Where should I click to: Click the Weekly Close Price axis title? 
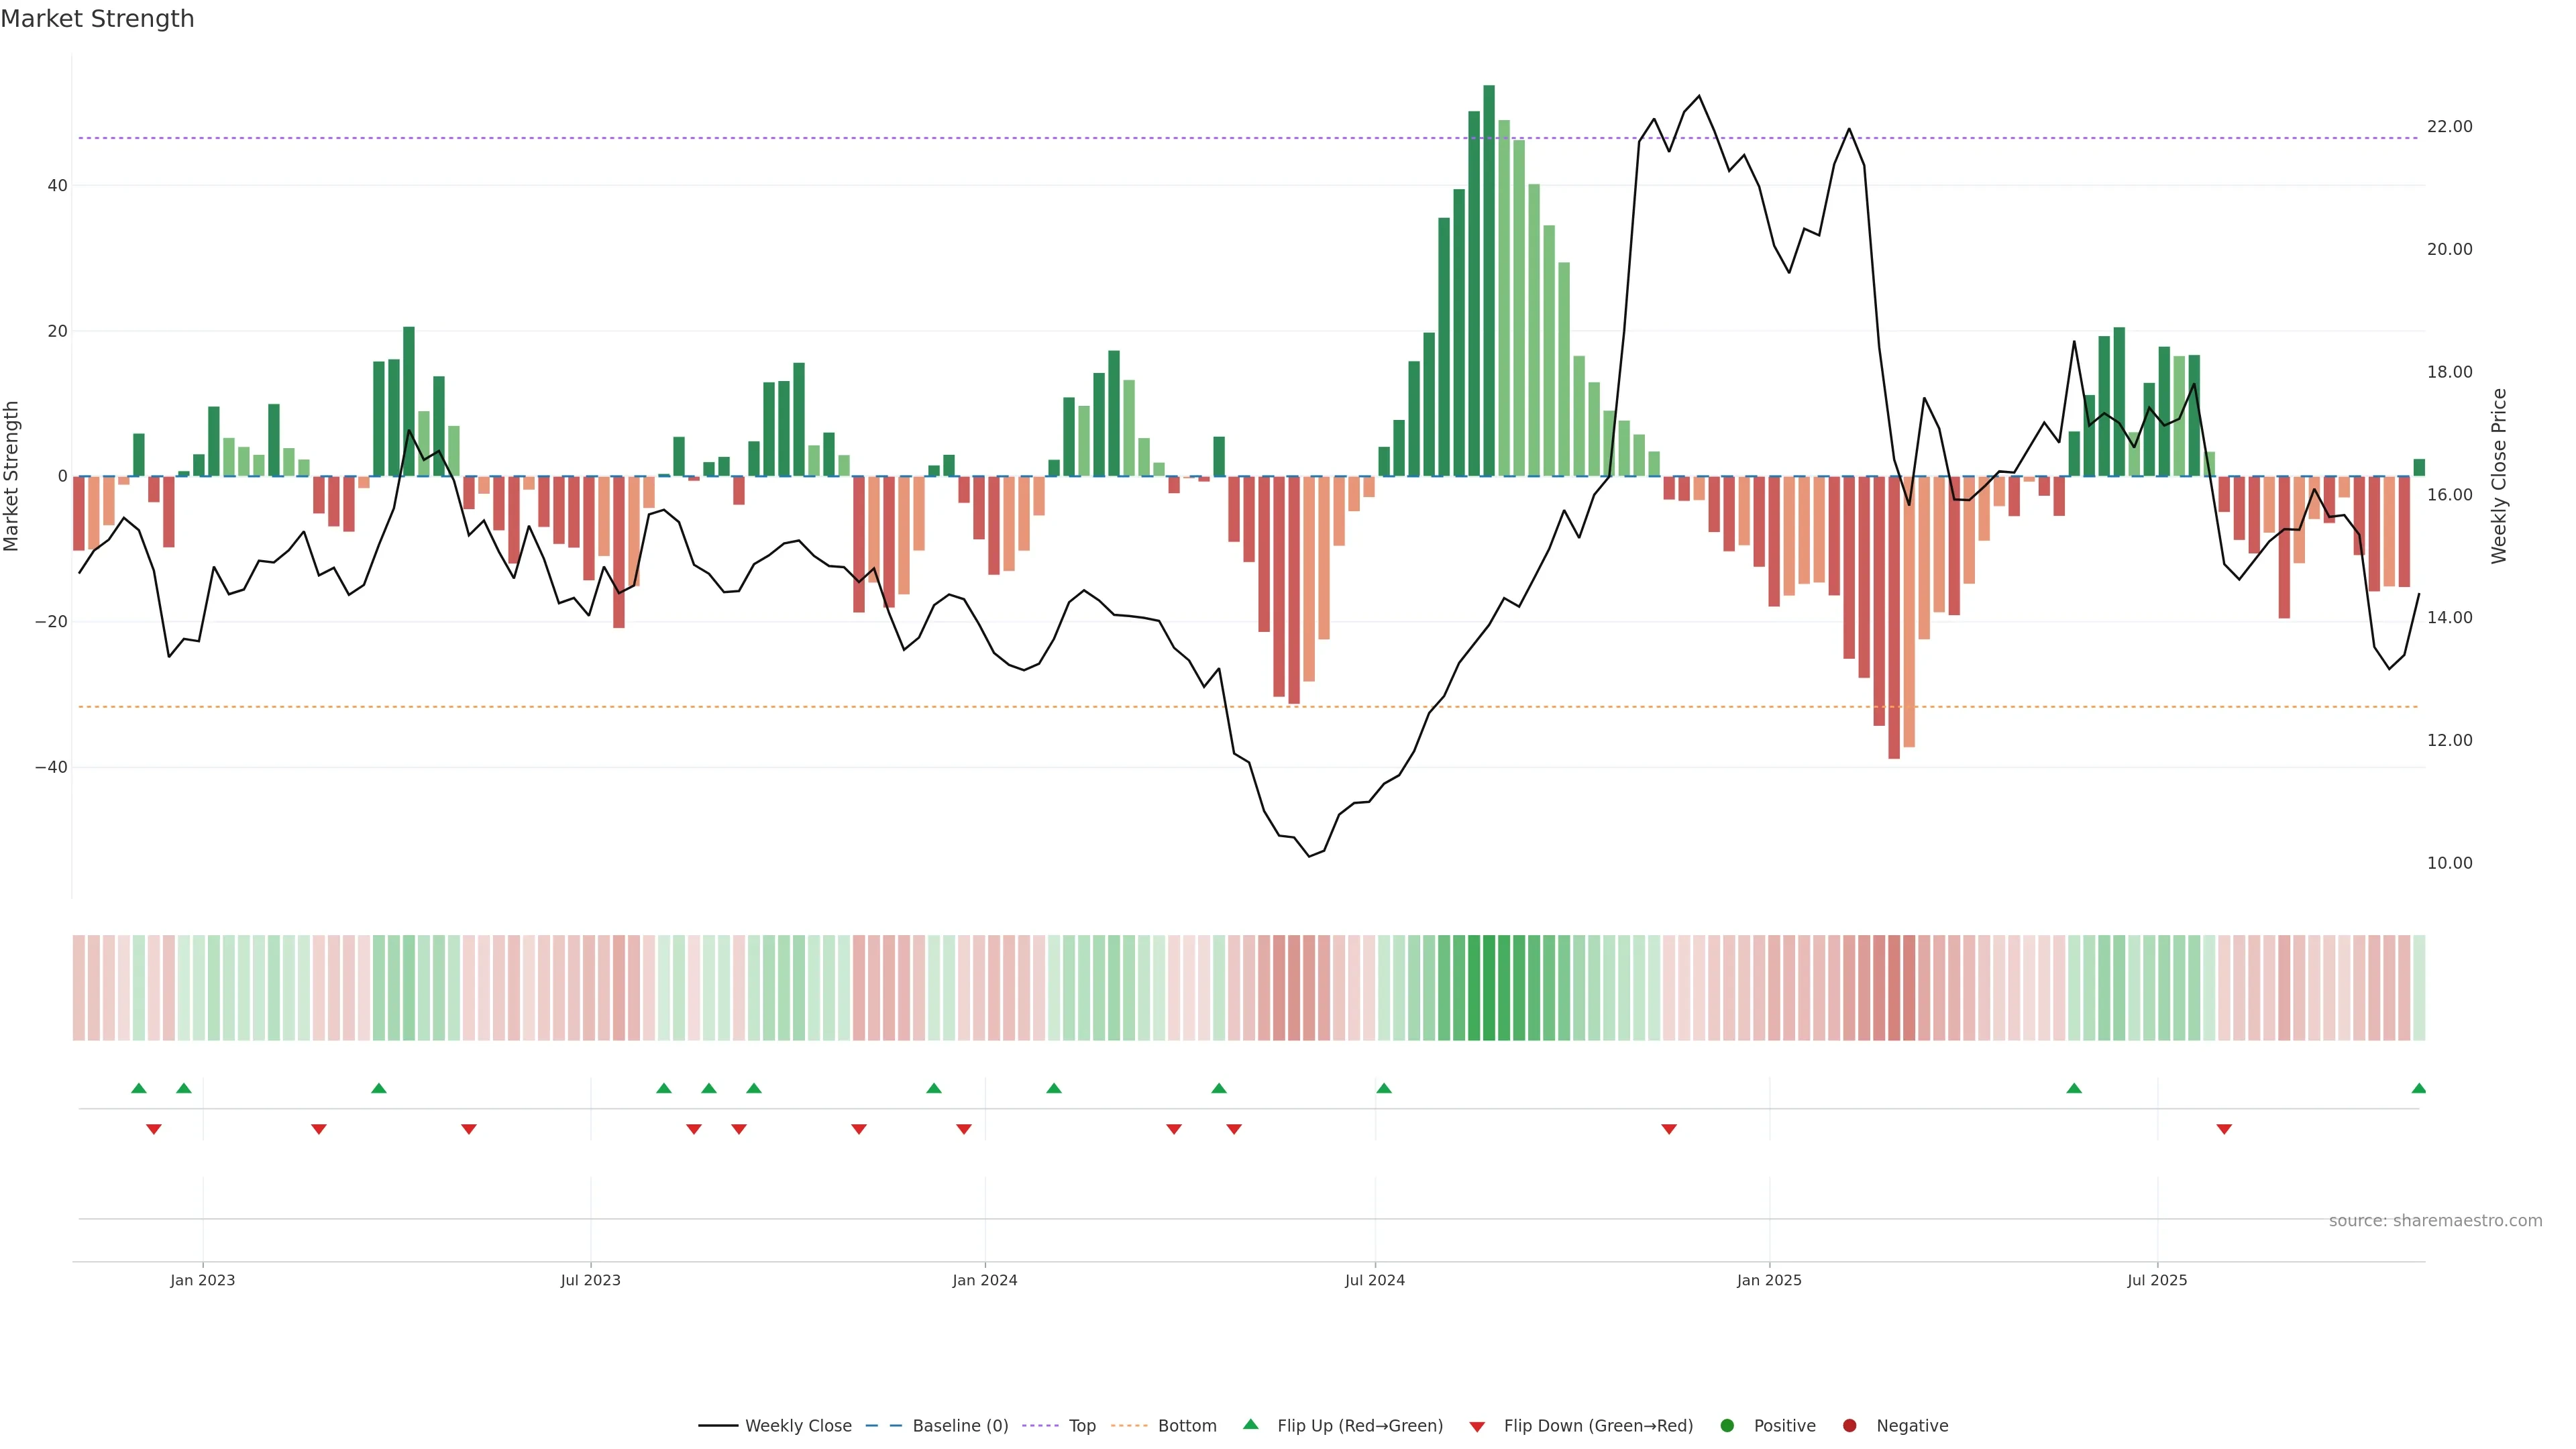2499,476
